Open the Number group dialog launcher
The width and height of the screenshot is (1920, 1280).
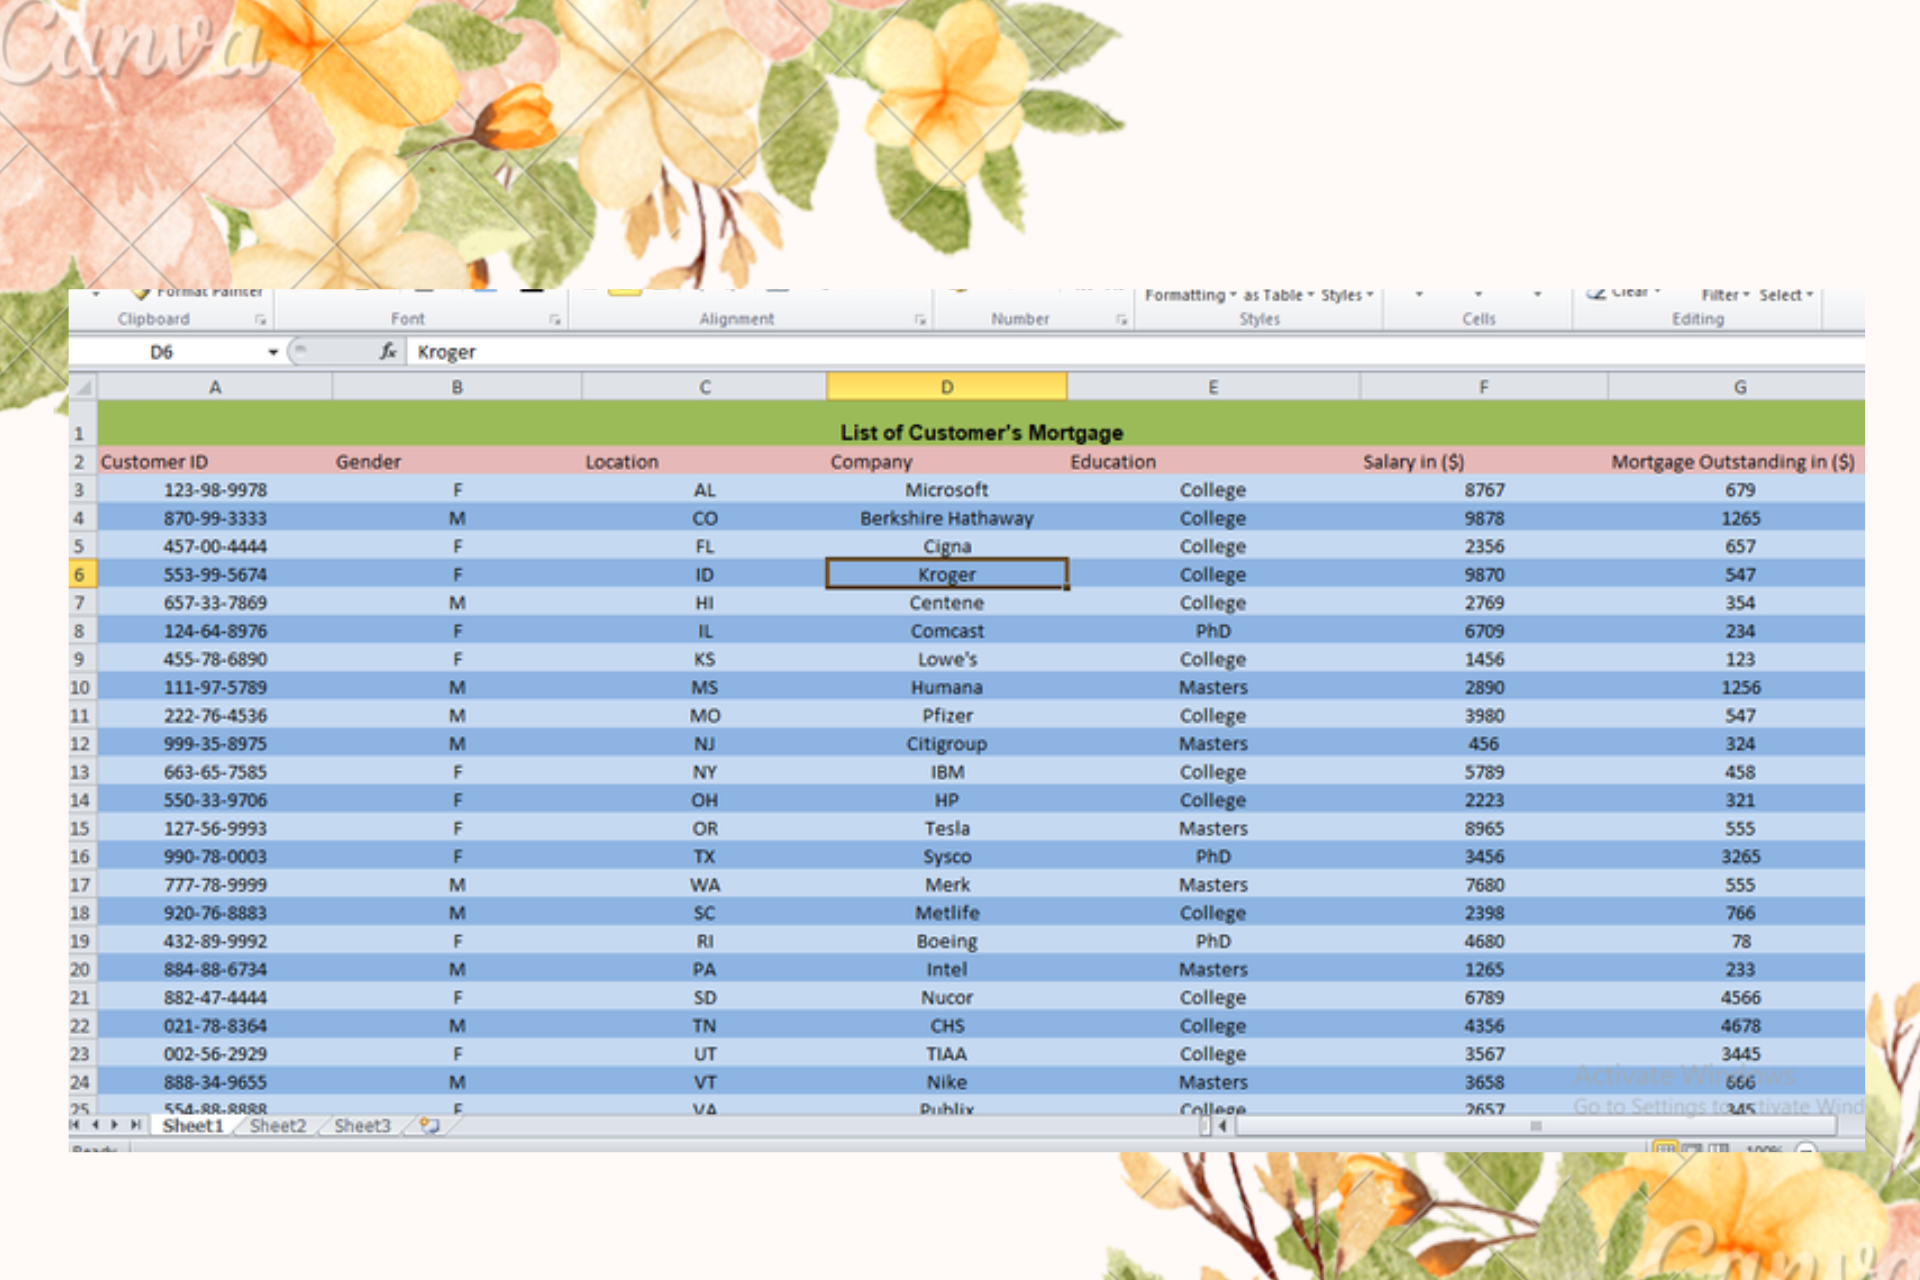pos(1121,320)
